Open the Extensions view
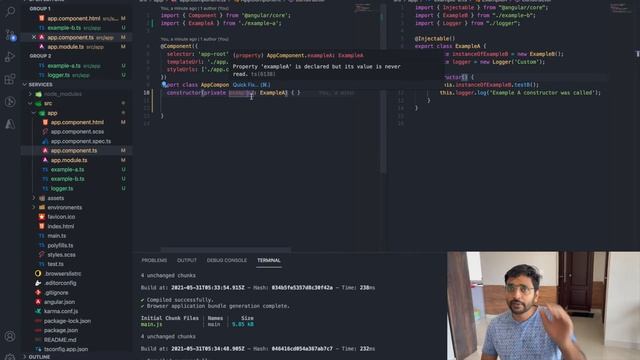Viewport: 640px width, 360px height. pos(10,79)
